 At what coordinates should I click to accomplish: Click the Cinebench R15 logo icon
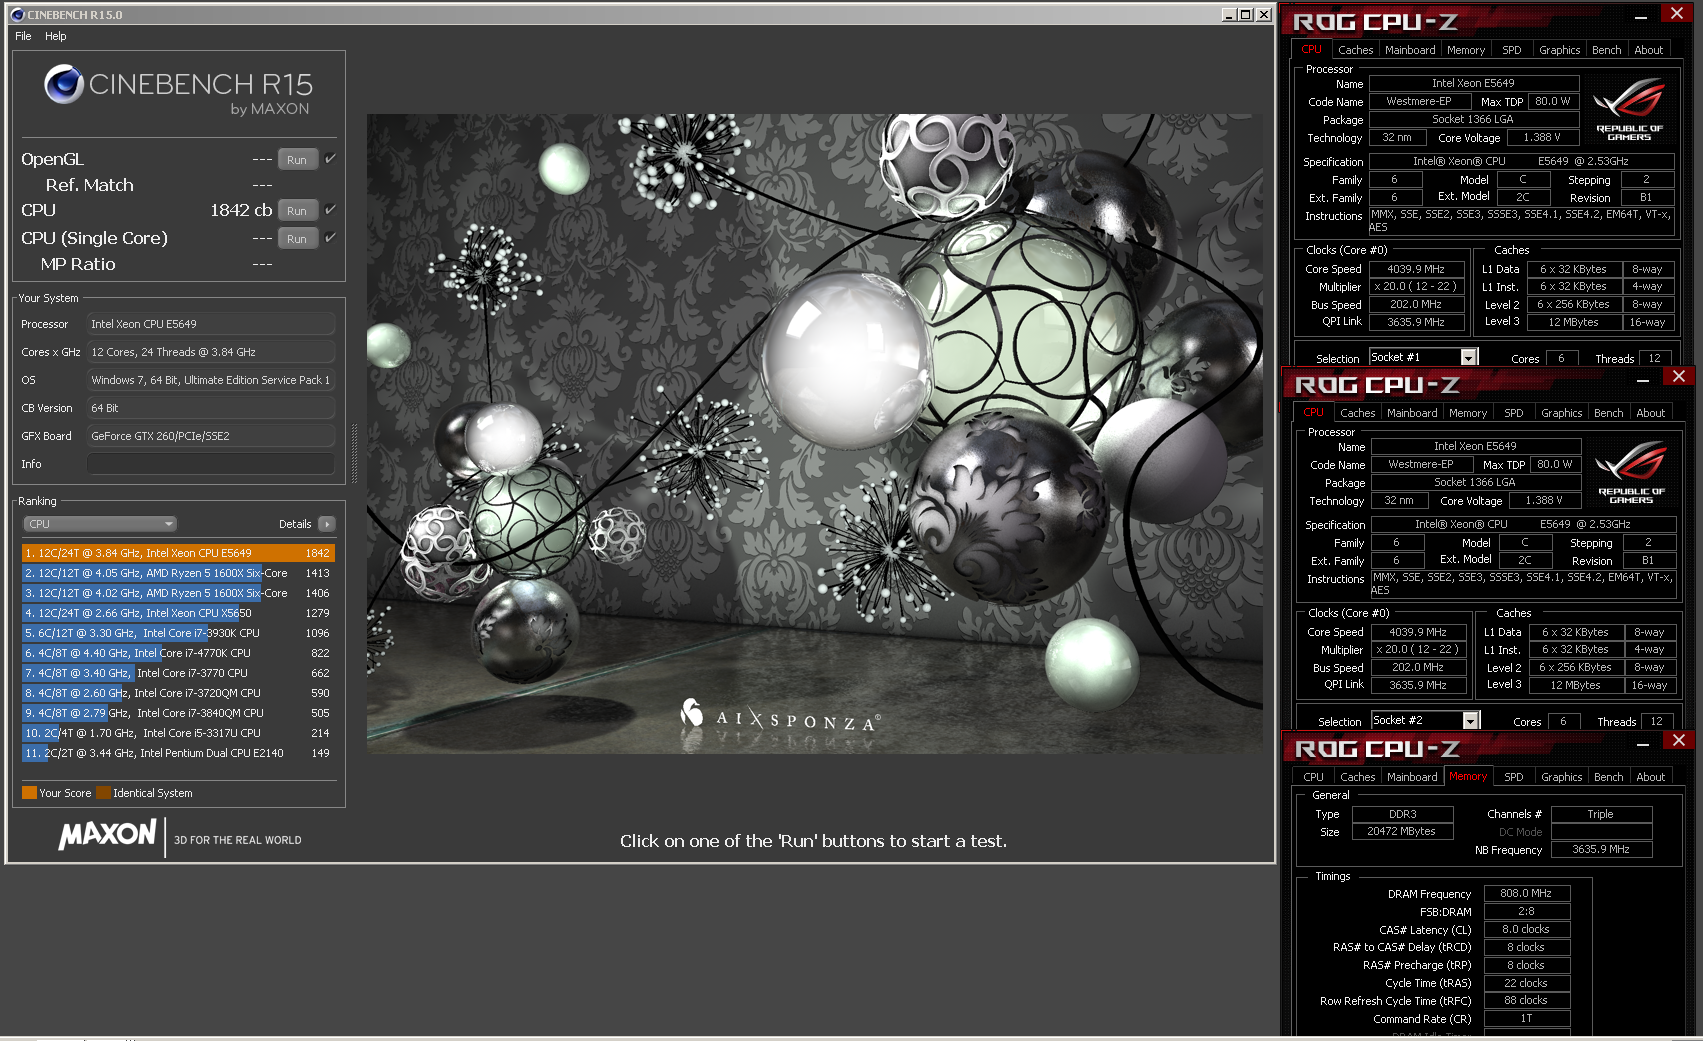64,84
